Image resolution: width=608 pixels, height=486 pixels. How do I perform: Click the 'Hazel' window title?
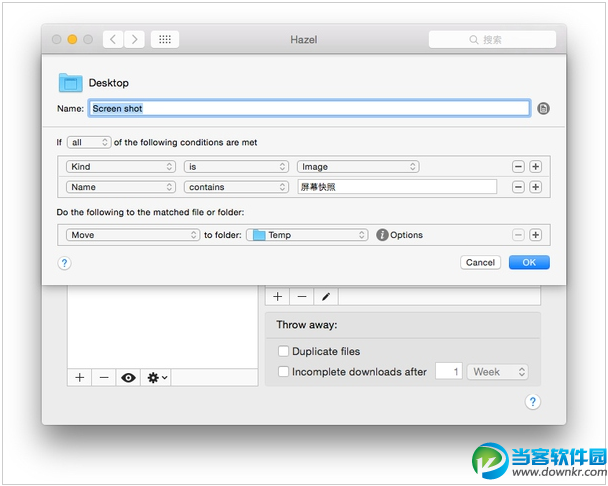(x=304, y=40)
